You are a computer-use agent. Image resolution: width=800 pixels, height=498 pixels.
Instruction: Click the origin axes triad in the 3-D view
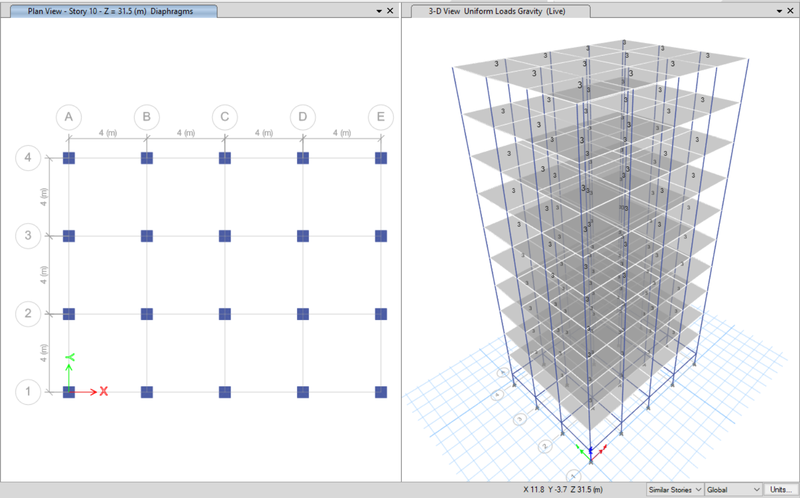(591, 452)
